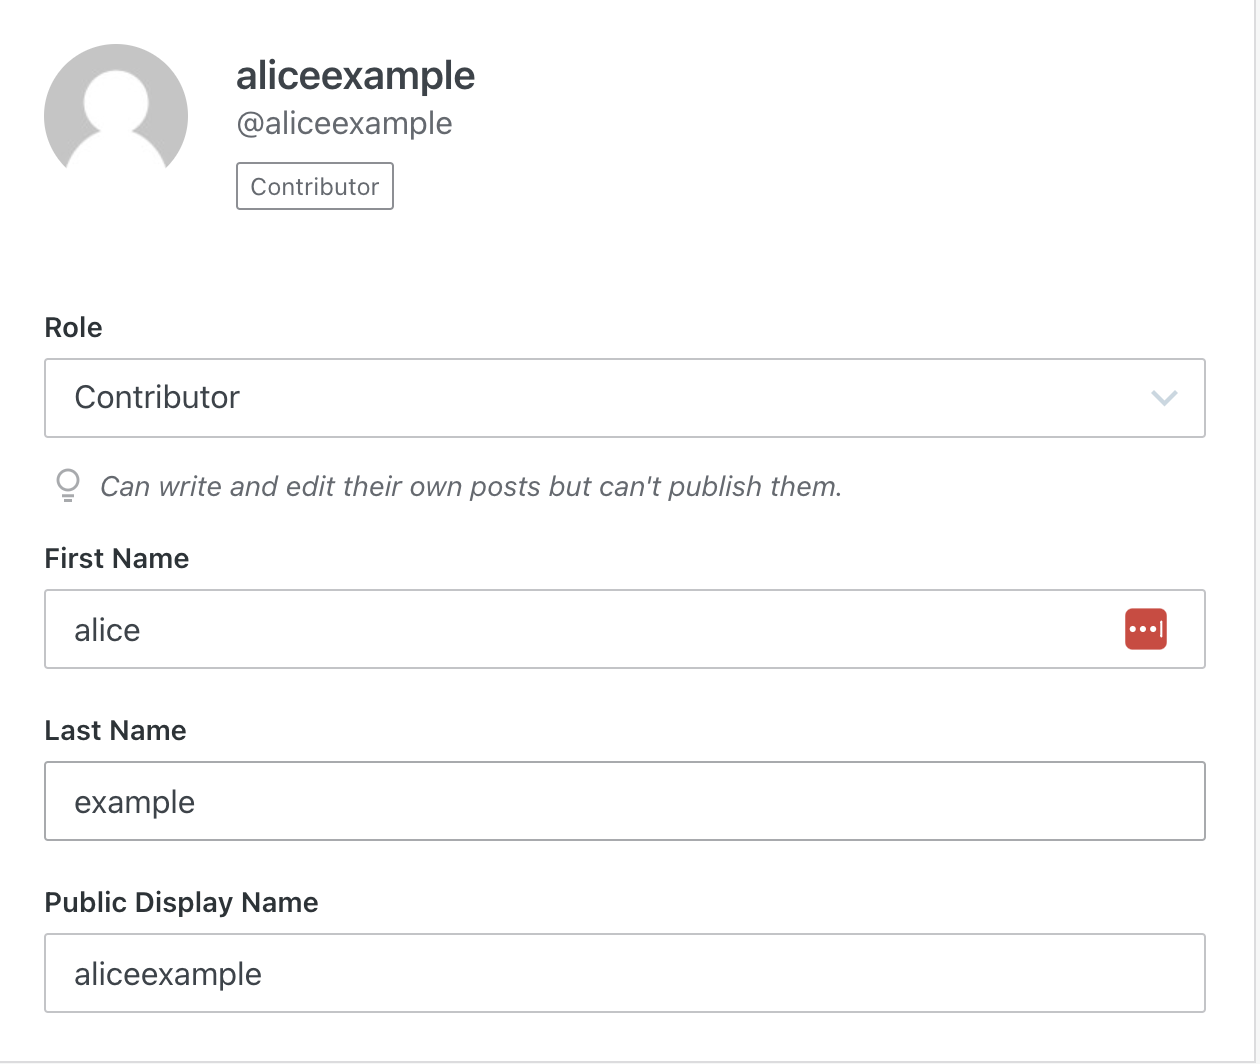Click the First Name field label
Screen dimensions: 1260x1064
pyautogui.click(x=117, y=558)
